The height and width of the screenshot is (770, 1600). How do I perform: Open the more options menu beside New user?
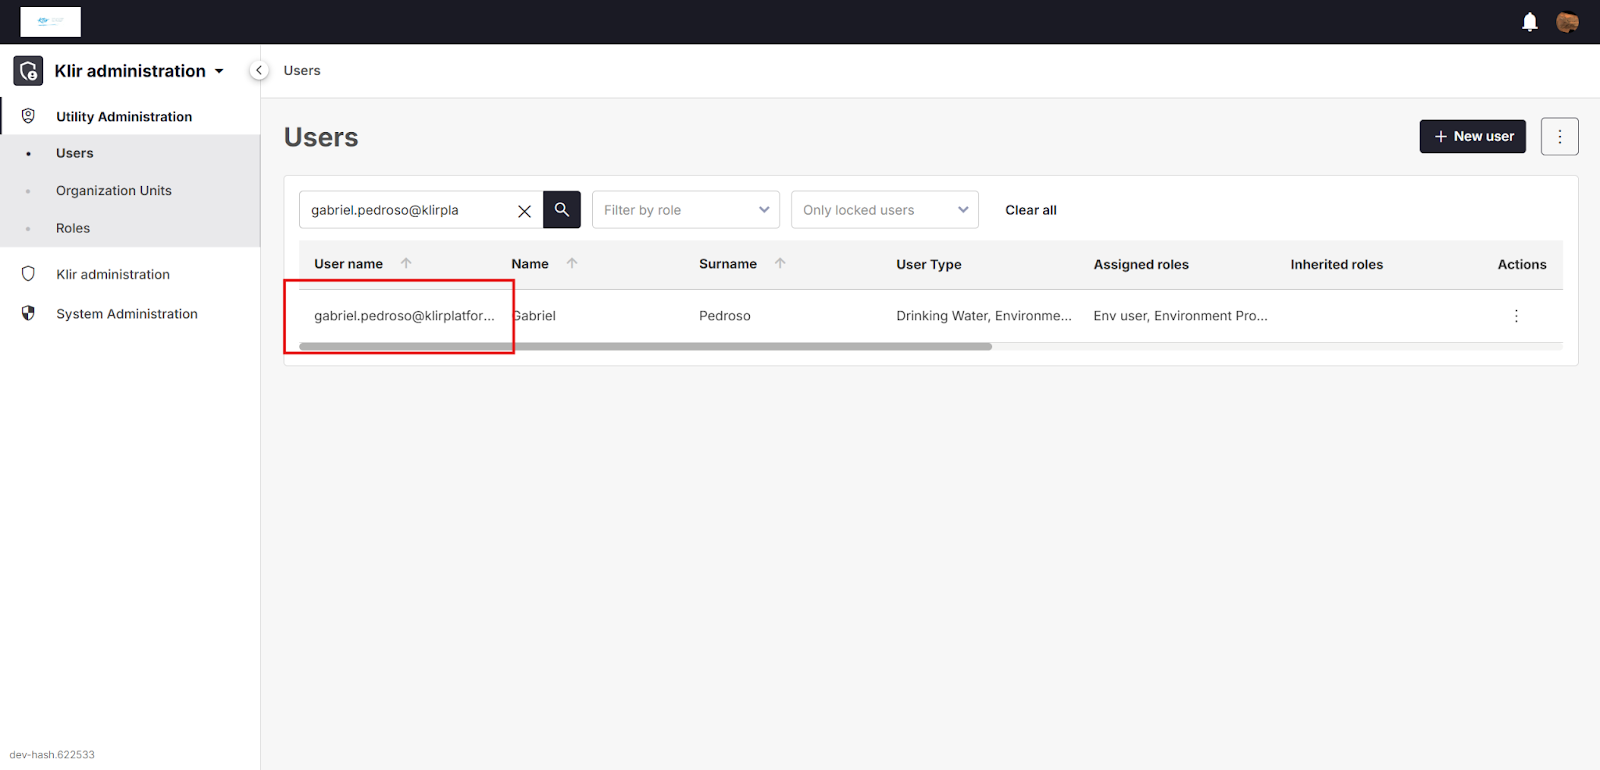click(1559, 136)
